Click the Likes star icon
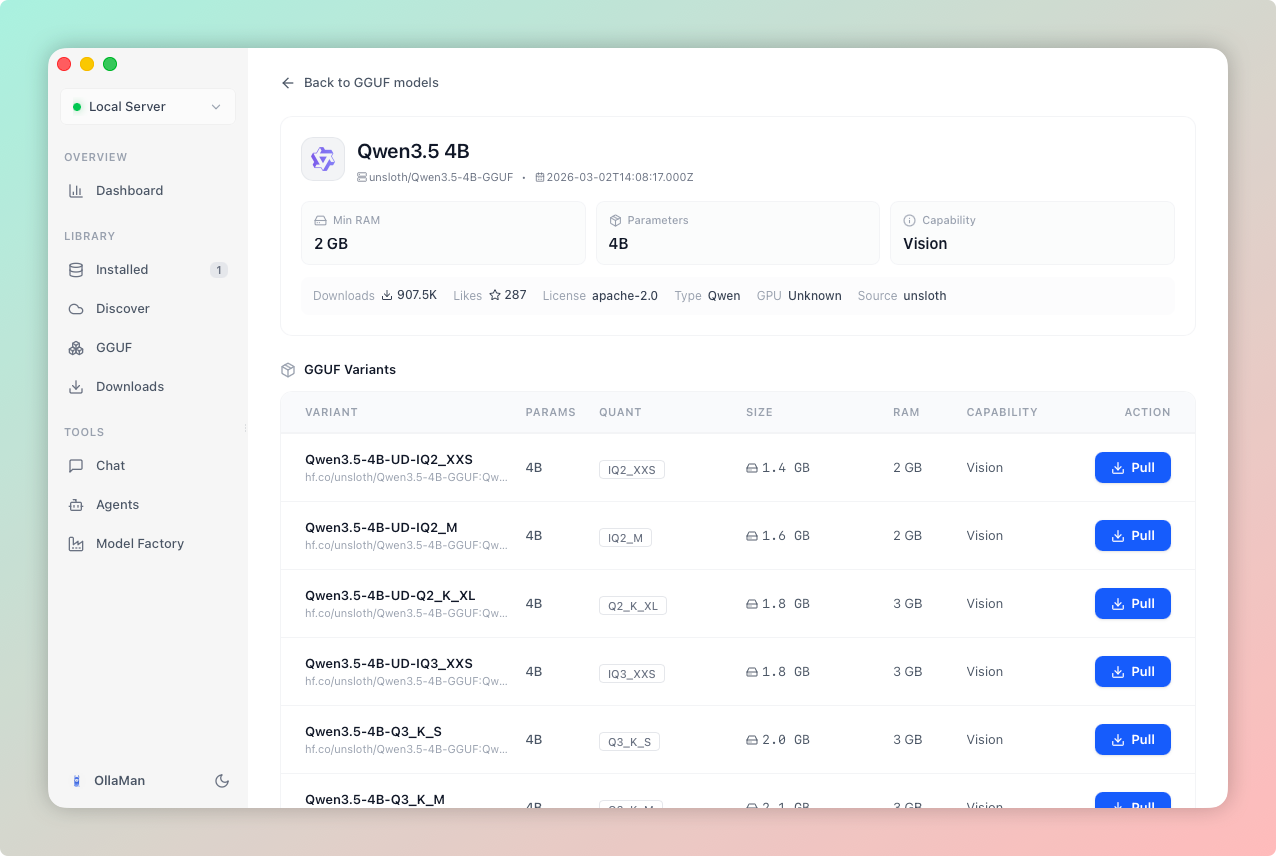 tap(495, 295)
